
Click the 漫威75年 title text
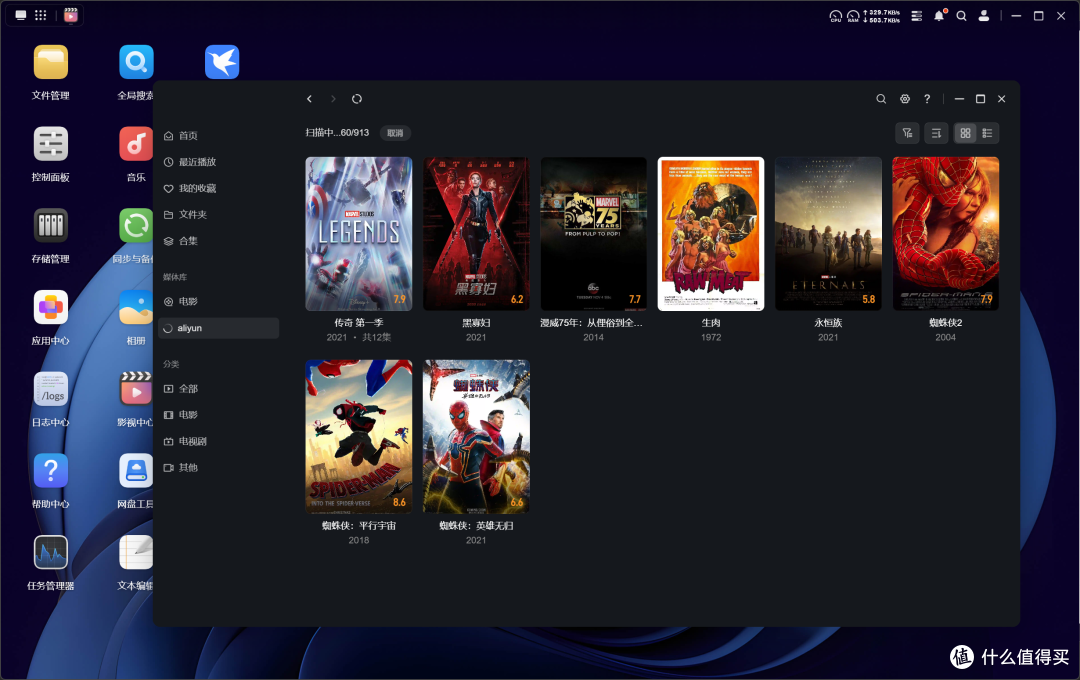[592, 322]
